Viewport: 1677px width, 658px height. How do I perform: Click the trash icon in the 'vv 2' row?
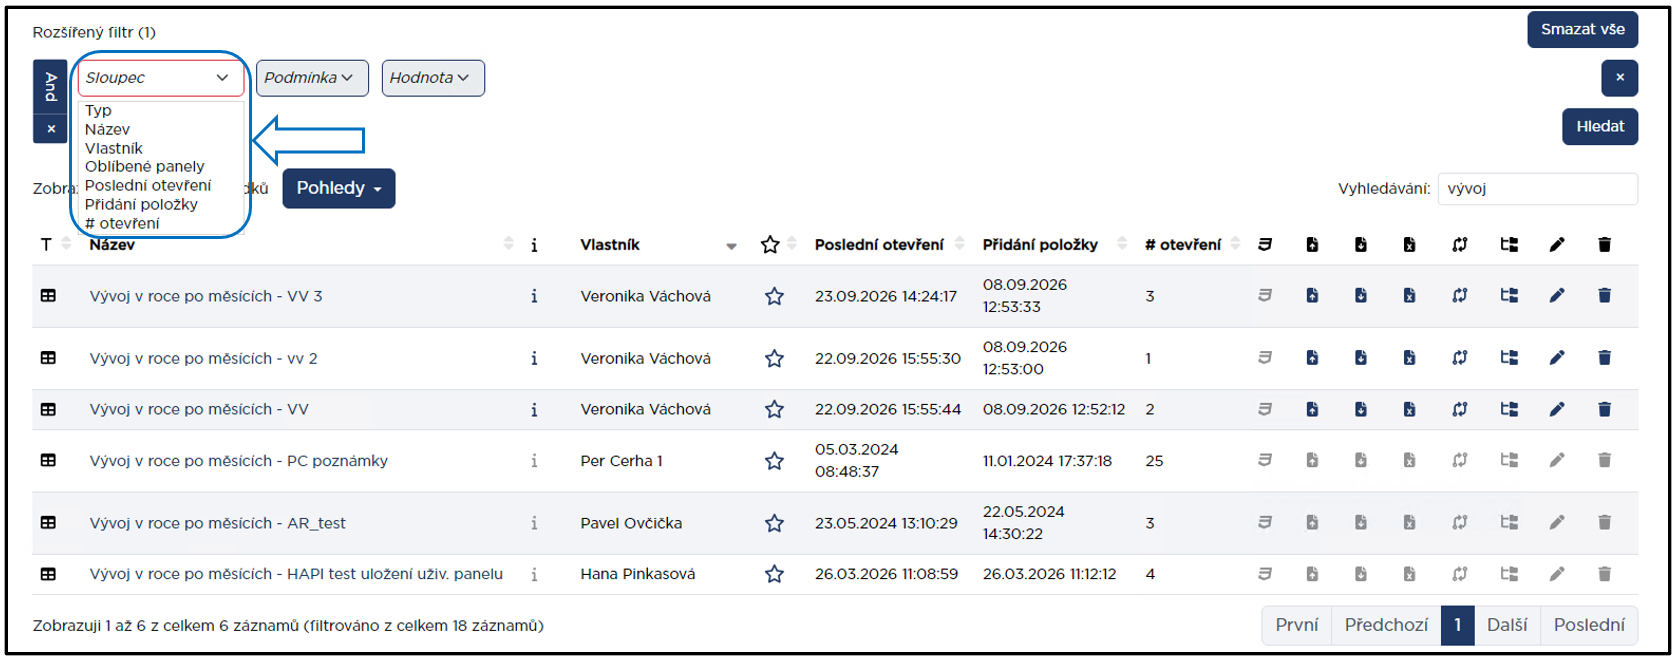pyautogui.click(x=1604, y=358)
